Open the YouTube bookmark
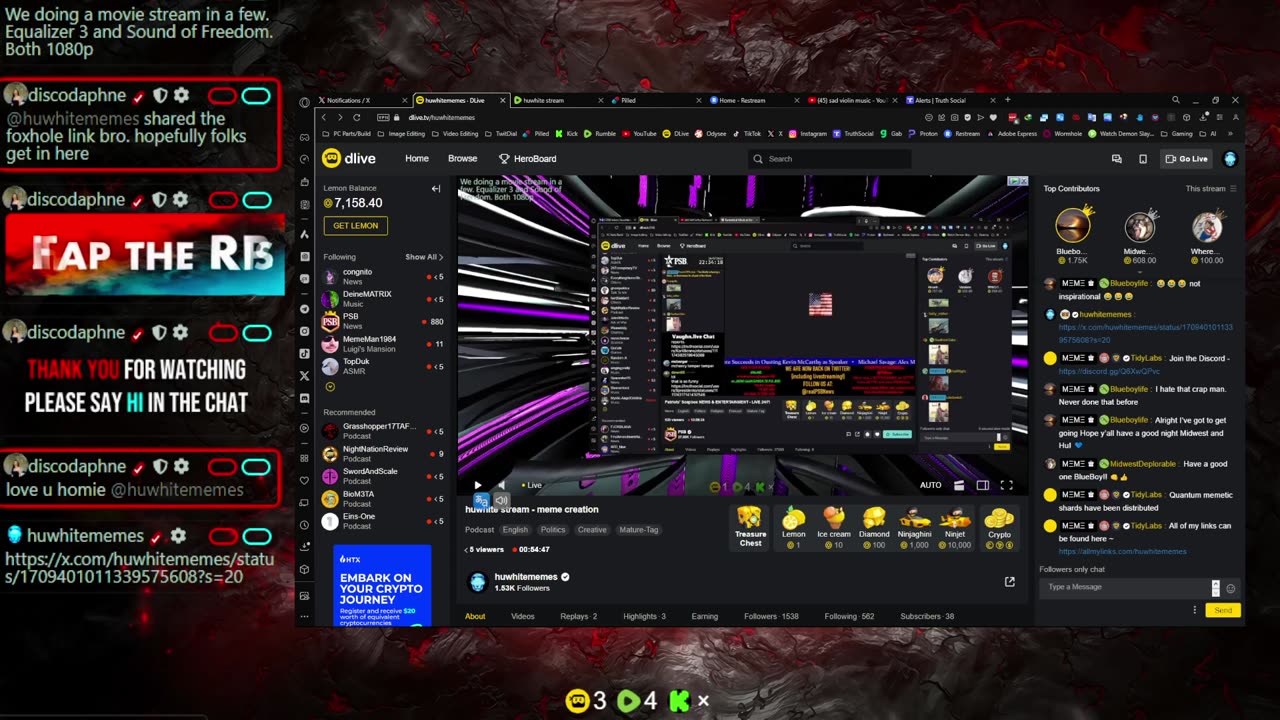The image size is (1280, 720). pyautogui.click(x=640, y=133)
